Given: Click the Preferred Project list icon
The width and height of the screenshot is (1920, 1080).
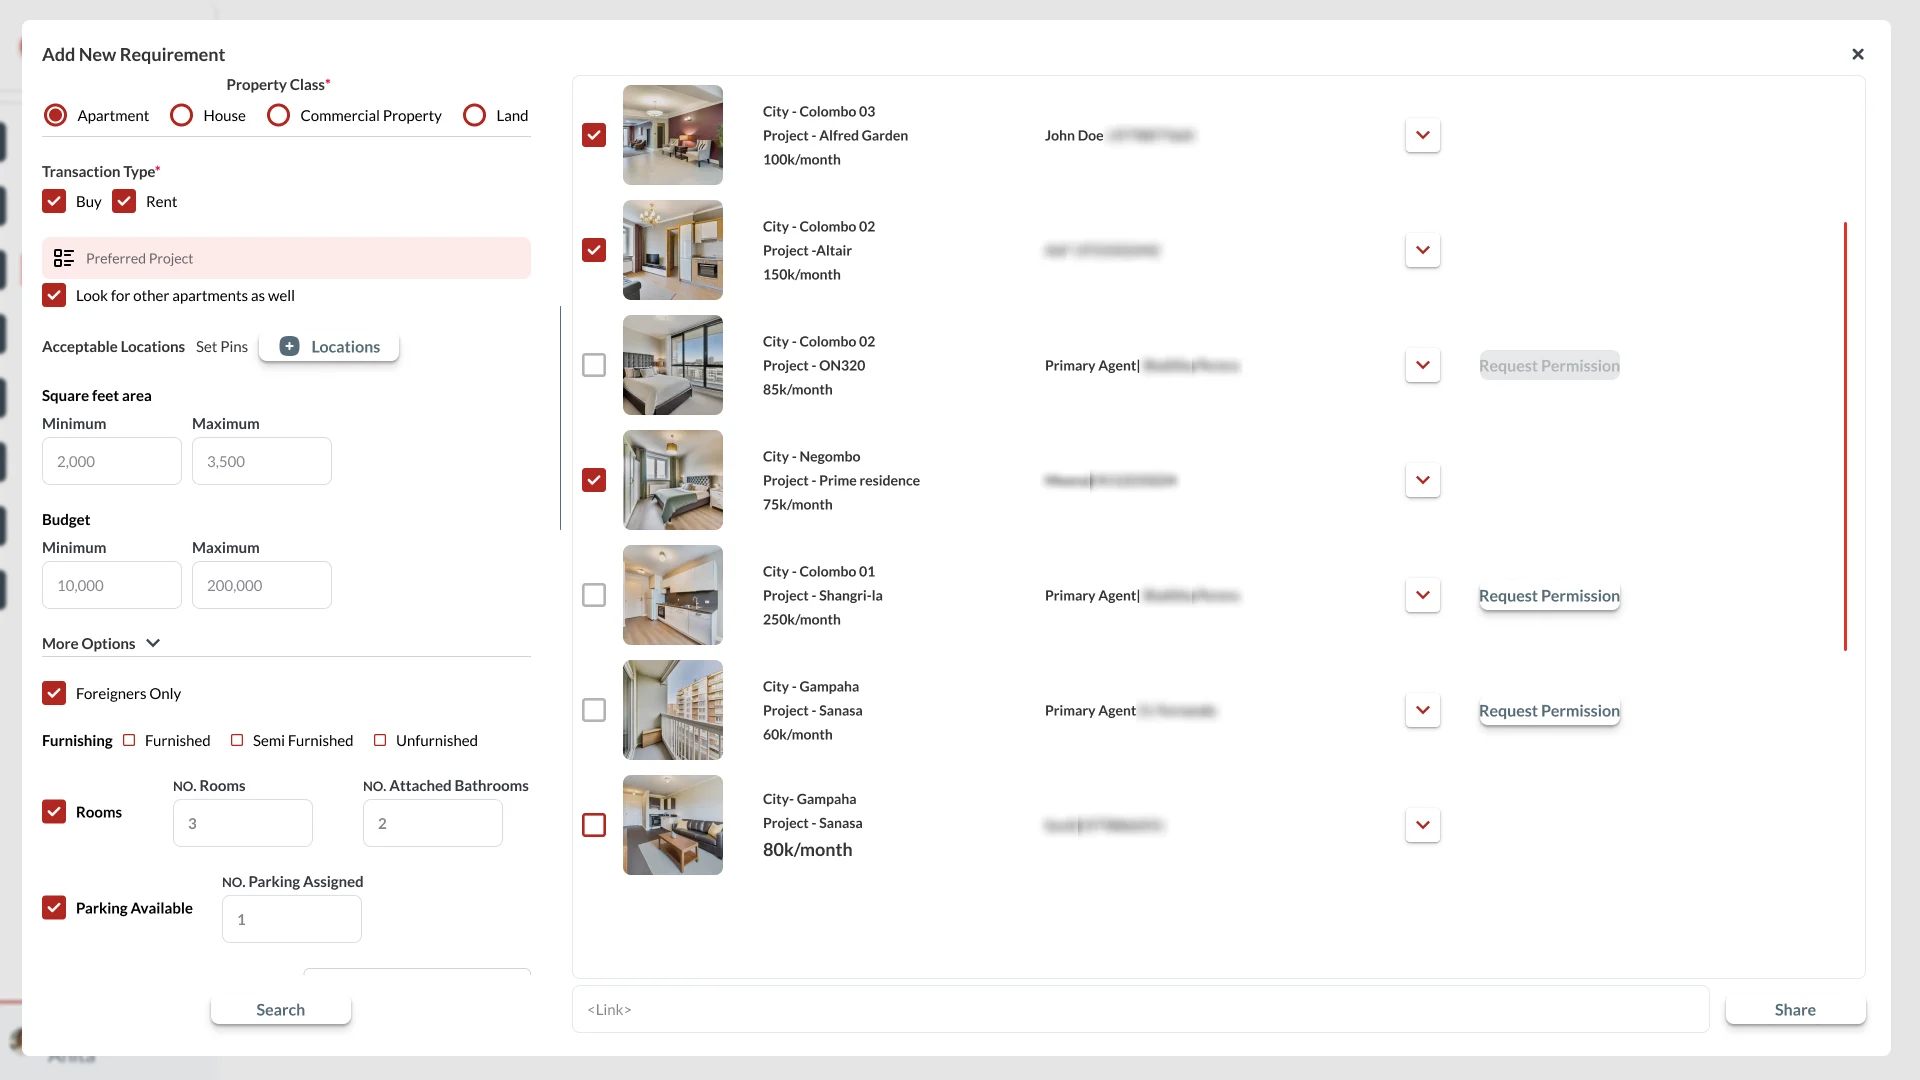Looking at the screenshot, I should pos(64,258).
